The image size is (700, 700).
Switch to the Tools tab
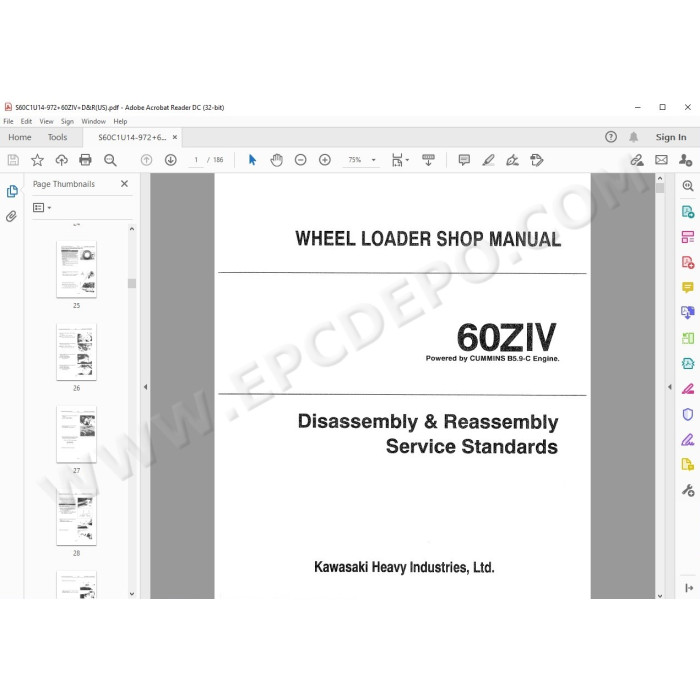click(x=58, y=137)
